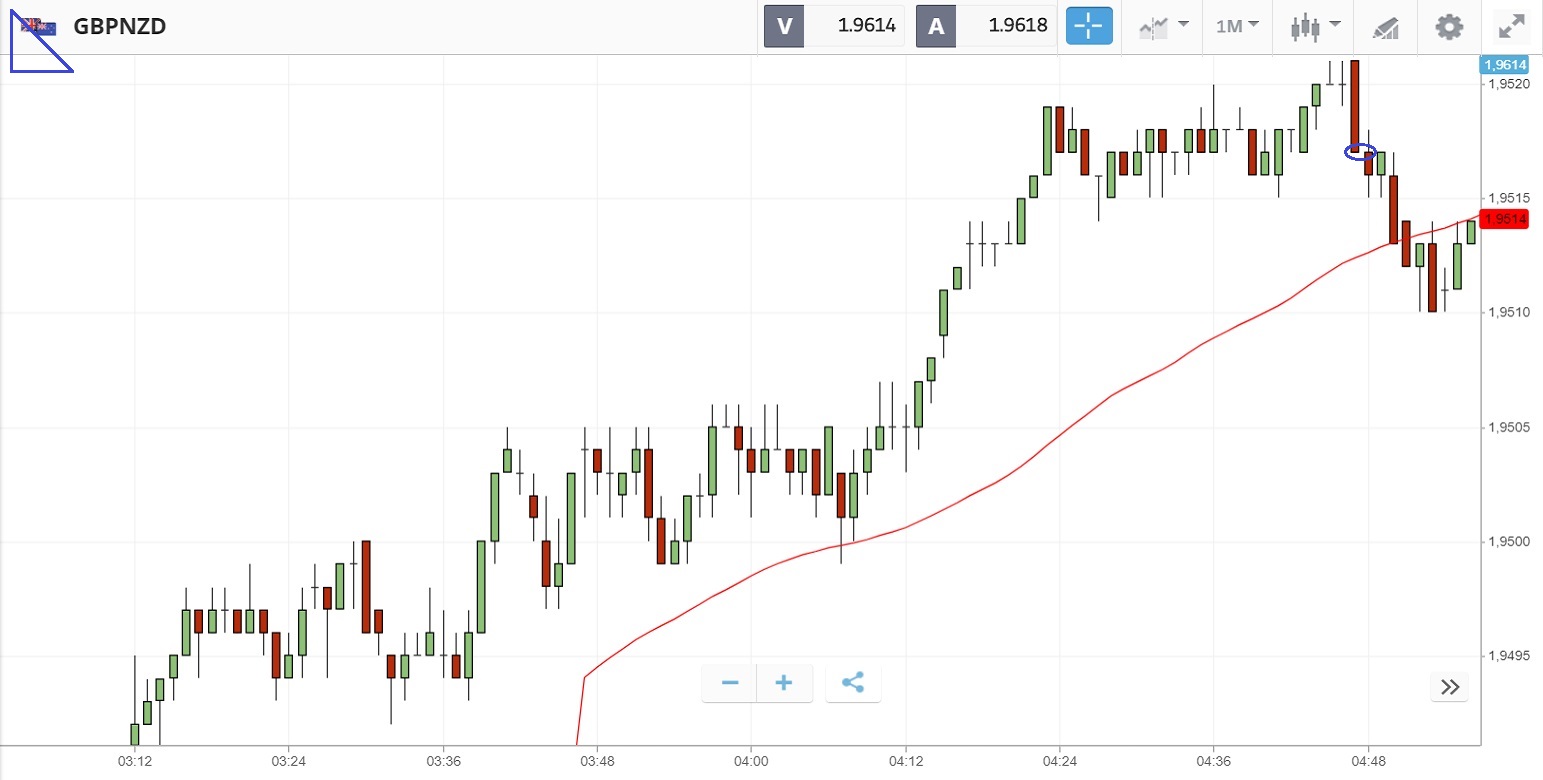Expand chart to fullscreen
This screenshot has height=780, width=1543.
click(x=1509, y=26)
